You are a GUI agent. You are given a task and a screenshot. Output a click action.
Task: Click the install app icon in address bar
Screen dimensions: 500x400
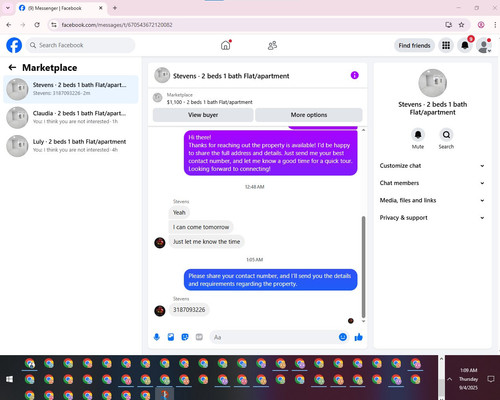tap(448, 25)
